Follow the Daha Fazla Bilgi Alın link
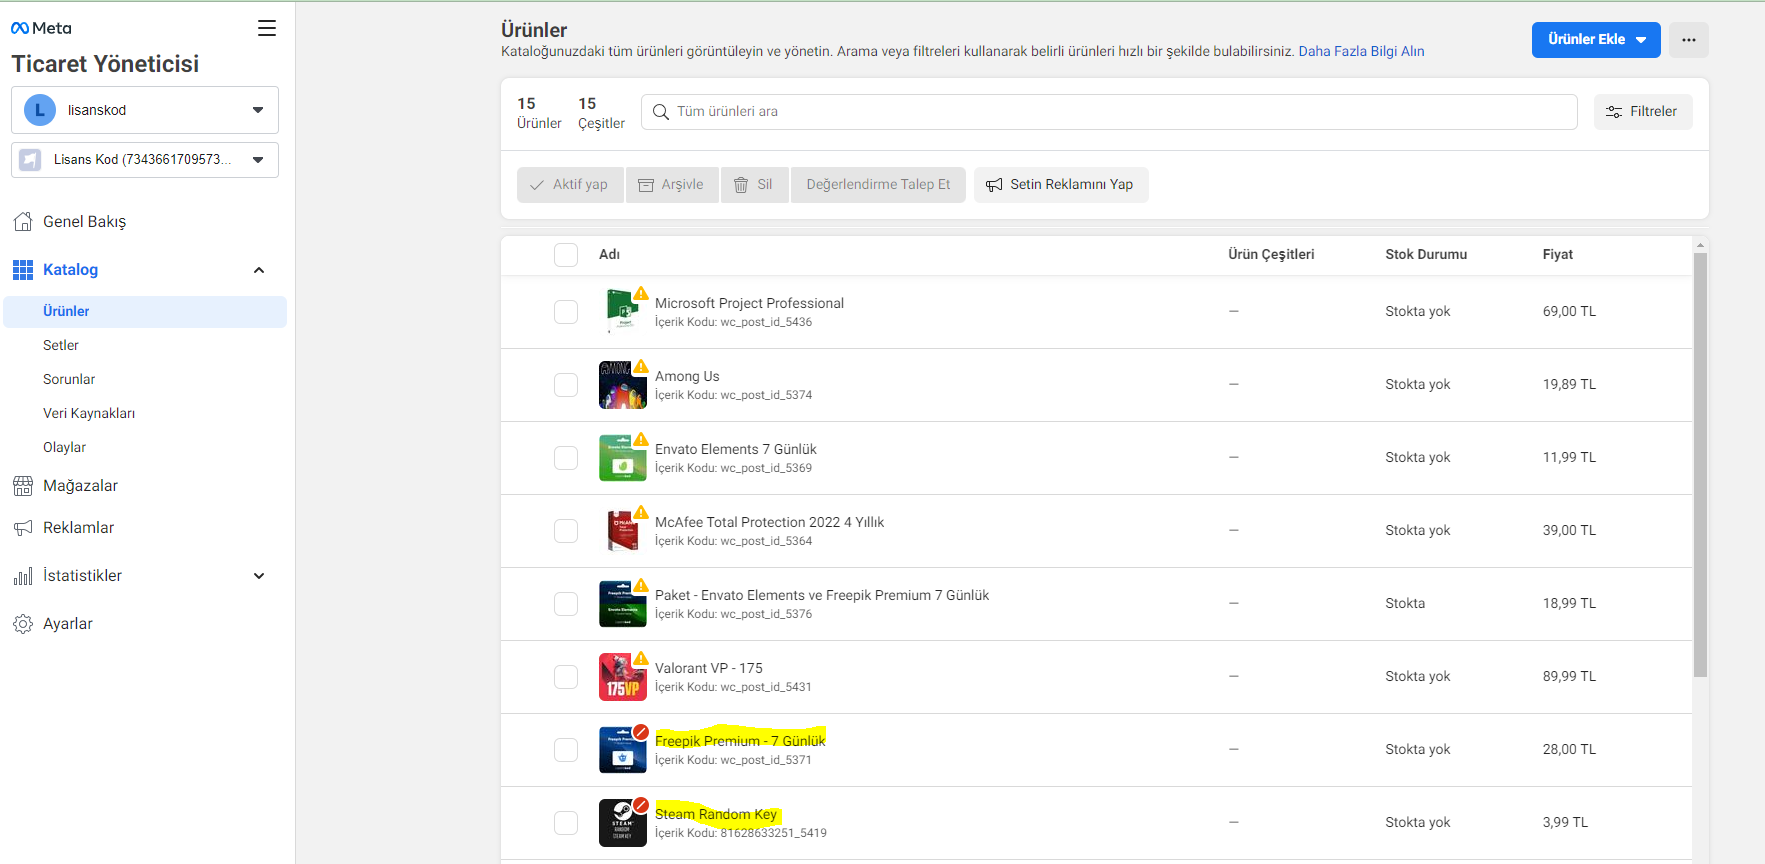Screen dimensions: 1765x864 pyautogui.click(x=1361, y=52)
